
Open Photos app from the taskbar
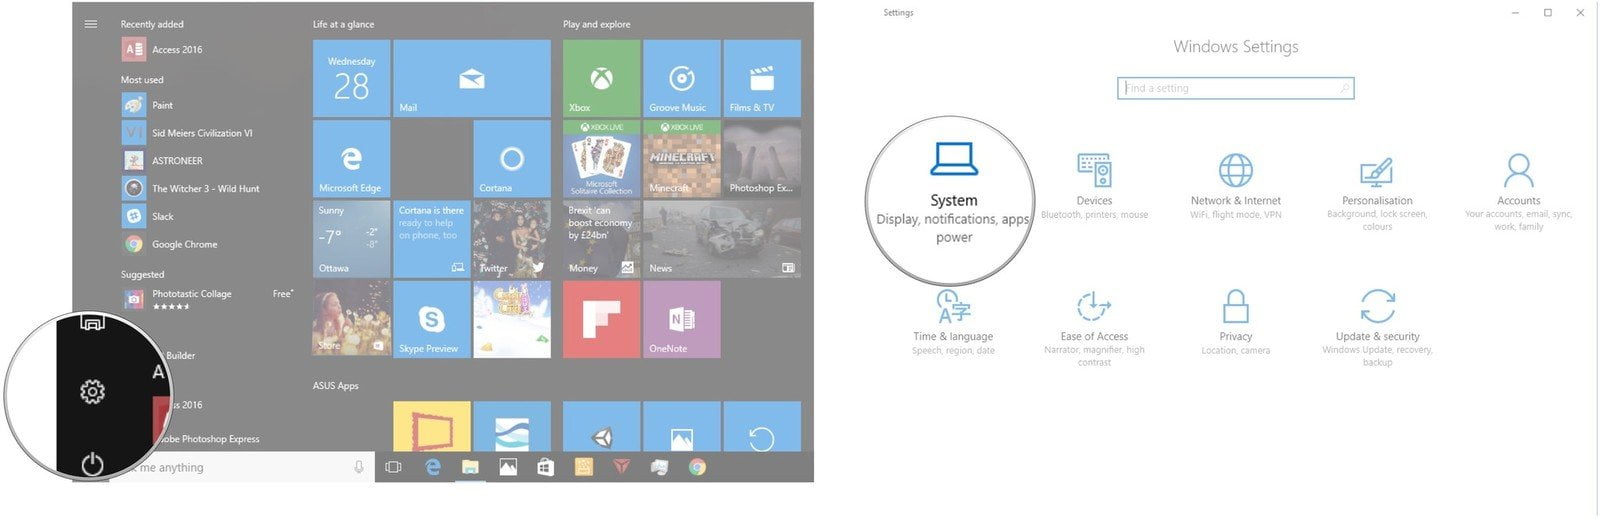click(508, 467)
